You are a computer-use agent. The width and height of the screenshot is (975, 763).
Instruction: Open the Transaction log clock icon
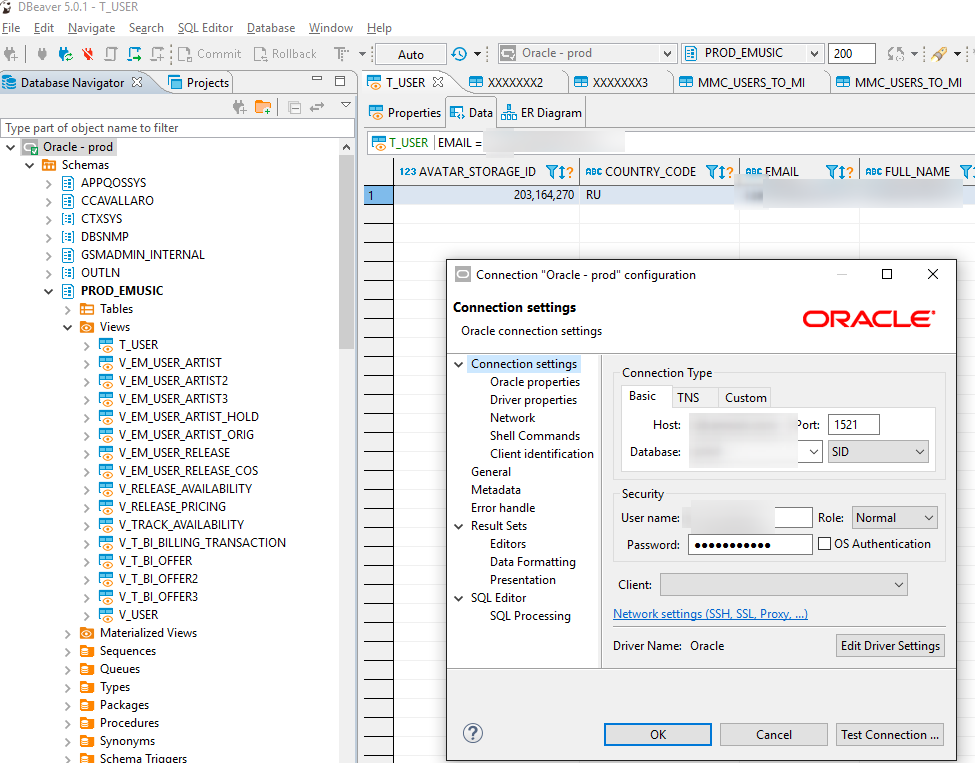point(459,54)
